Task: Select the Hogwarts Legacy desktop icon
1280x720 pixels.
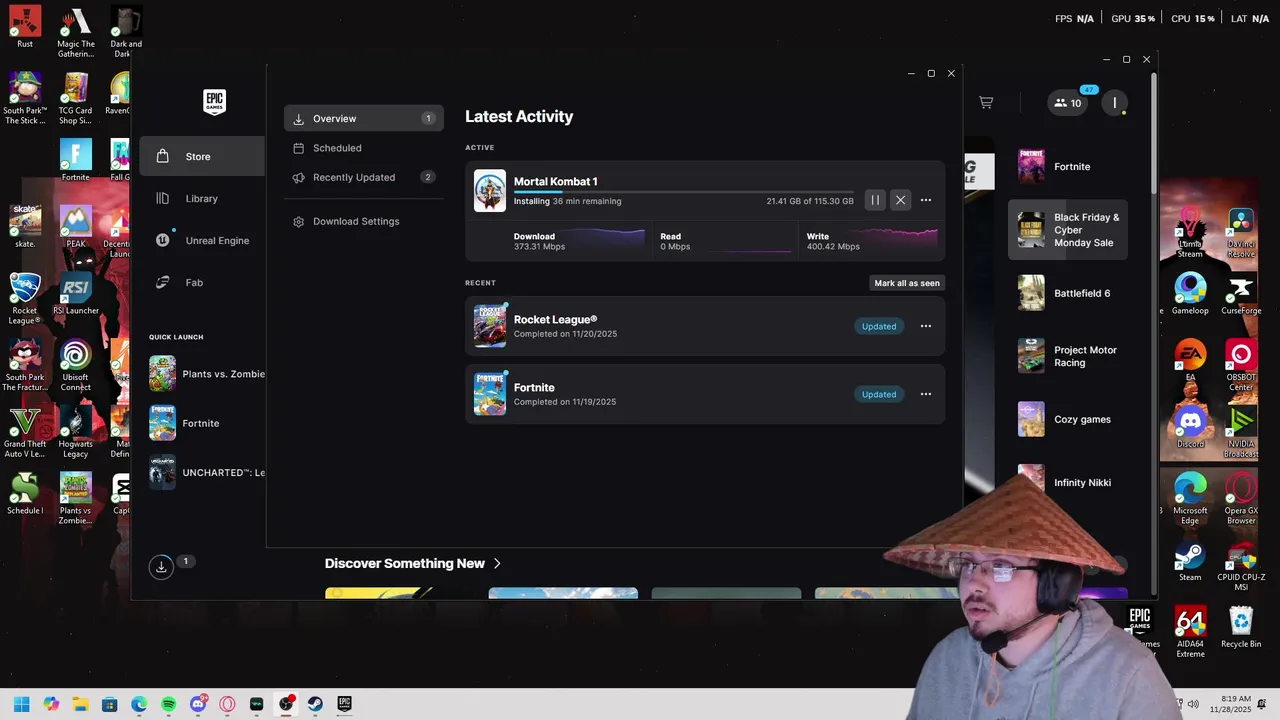Action: (x=76, y=432)
